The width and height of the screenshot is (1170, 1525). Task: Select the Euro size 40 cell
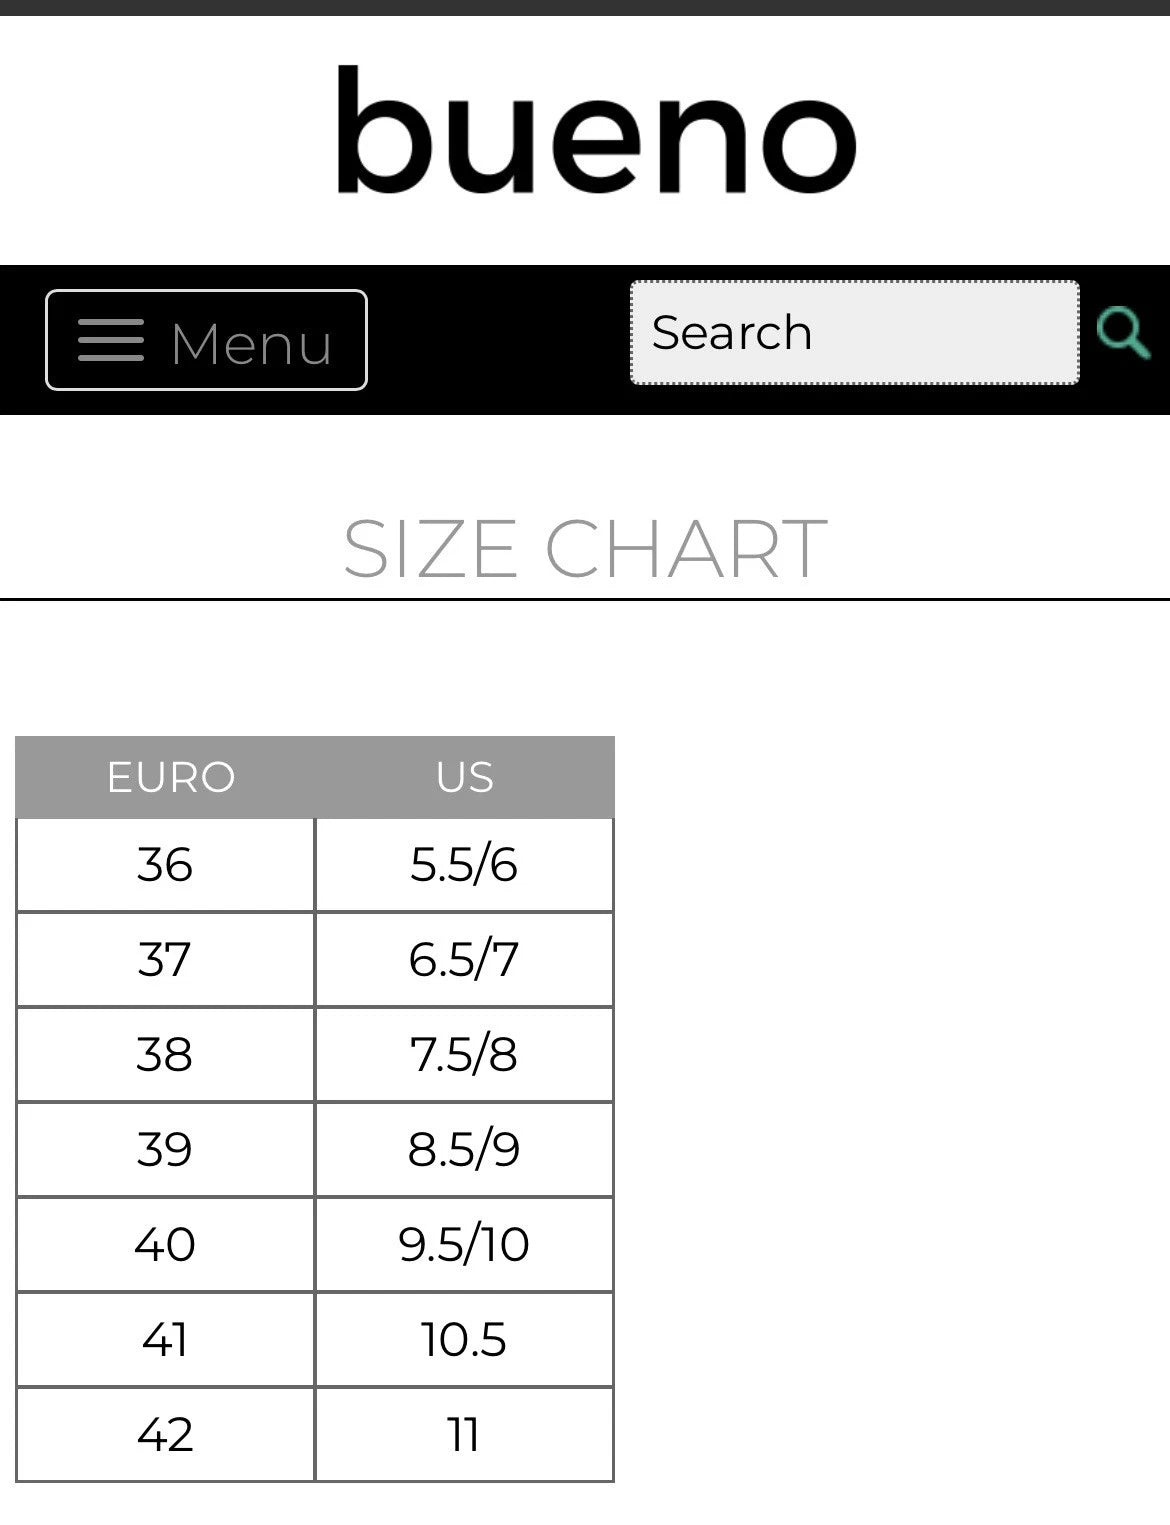(165, 1244)
